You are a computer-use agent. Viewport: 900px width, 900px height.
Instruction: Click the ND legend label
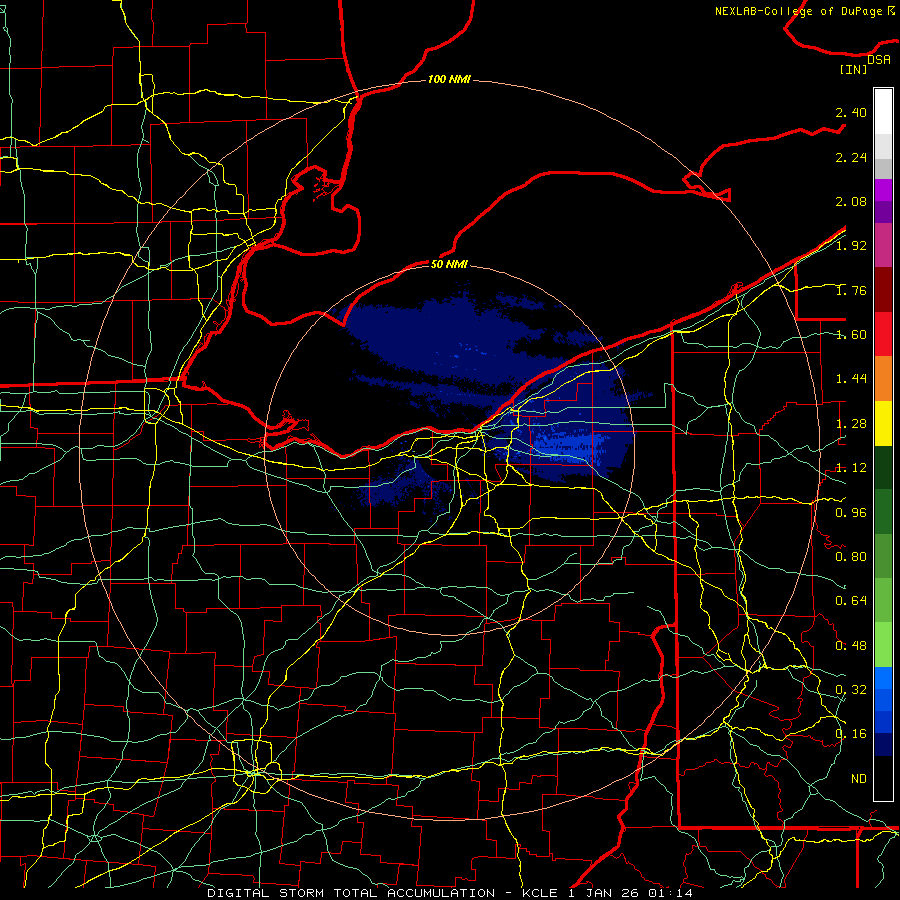[x=859, y=779]
